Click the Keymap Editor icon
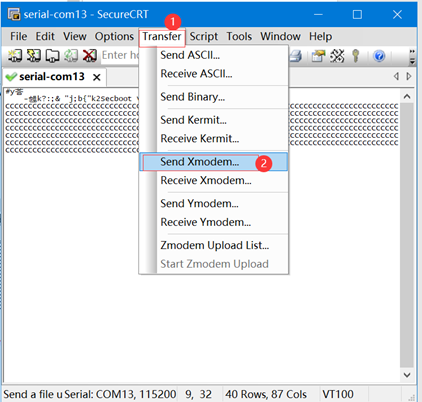This screenshot has width=422, height=402. coord(337,56)
